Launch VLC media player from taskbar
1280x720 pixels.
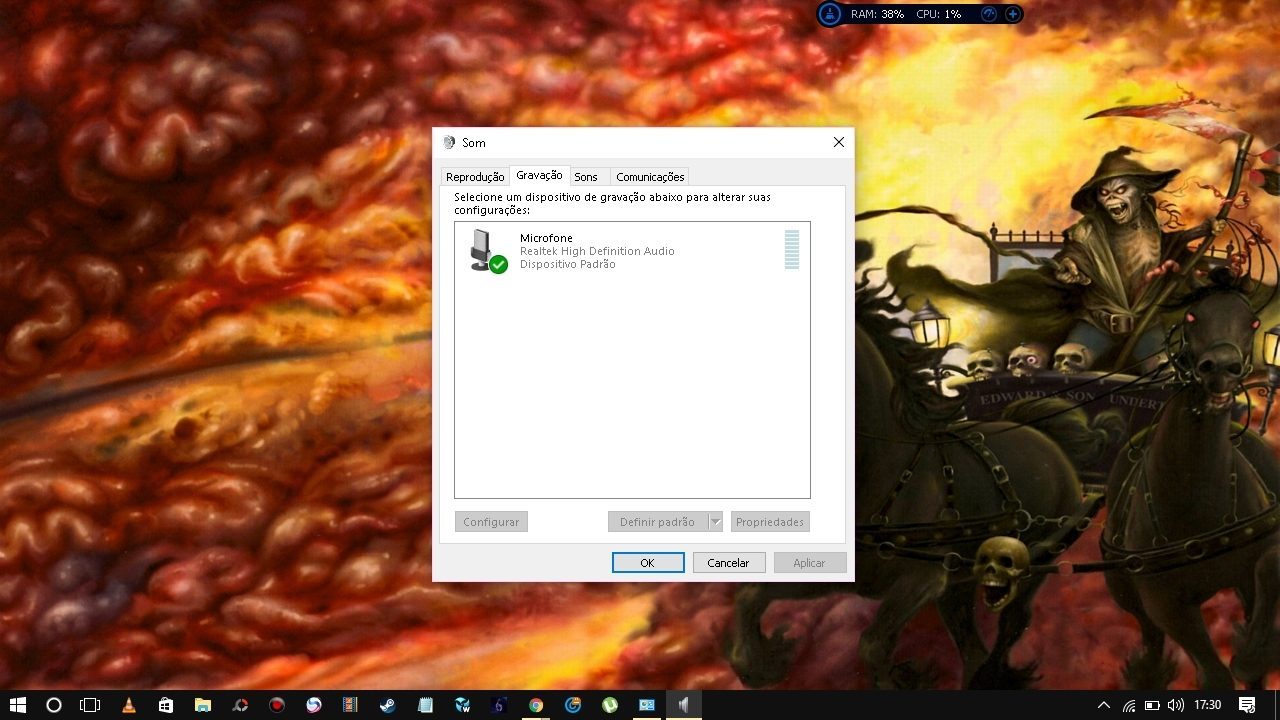128,705
